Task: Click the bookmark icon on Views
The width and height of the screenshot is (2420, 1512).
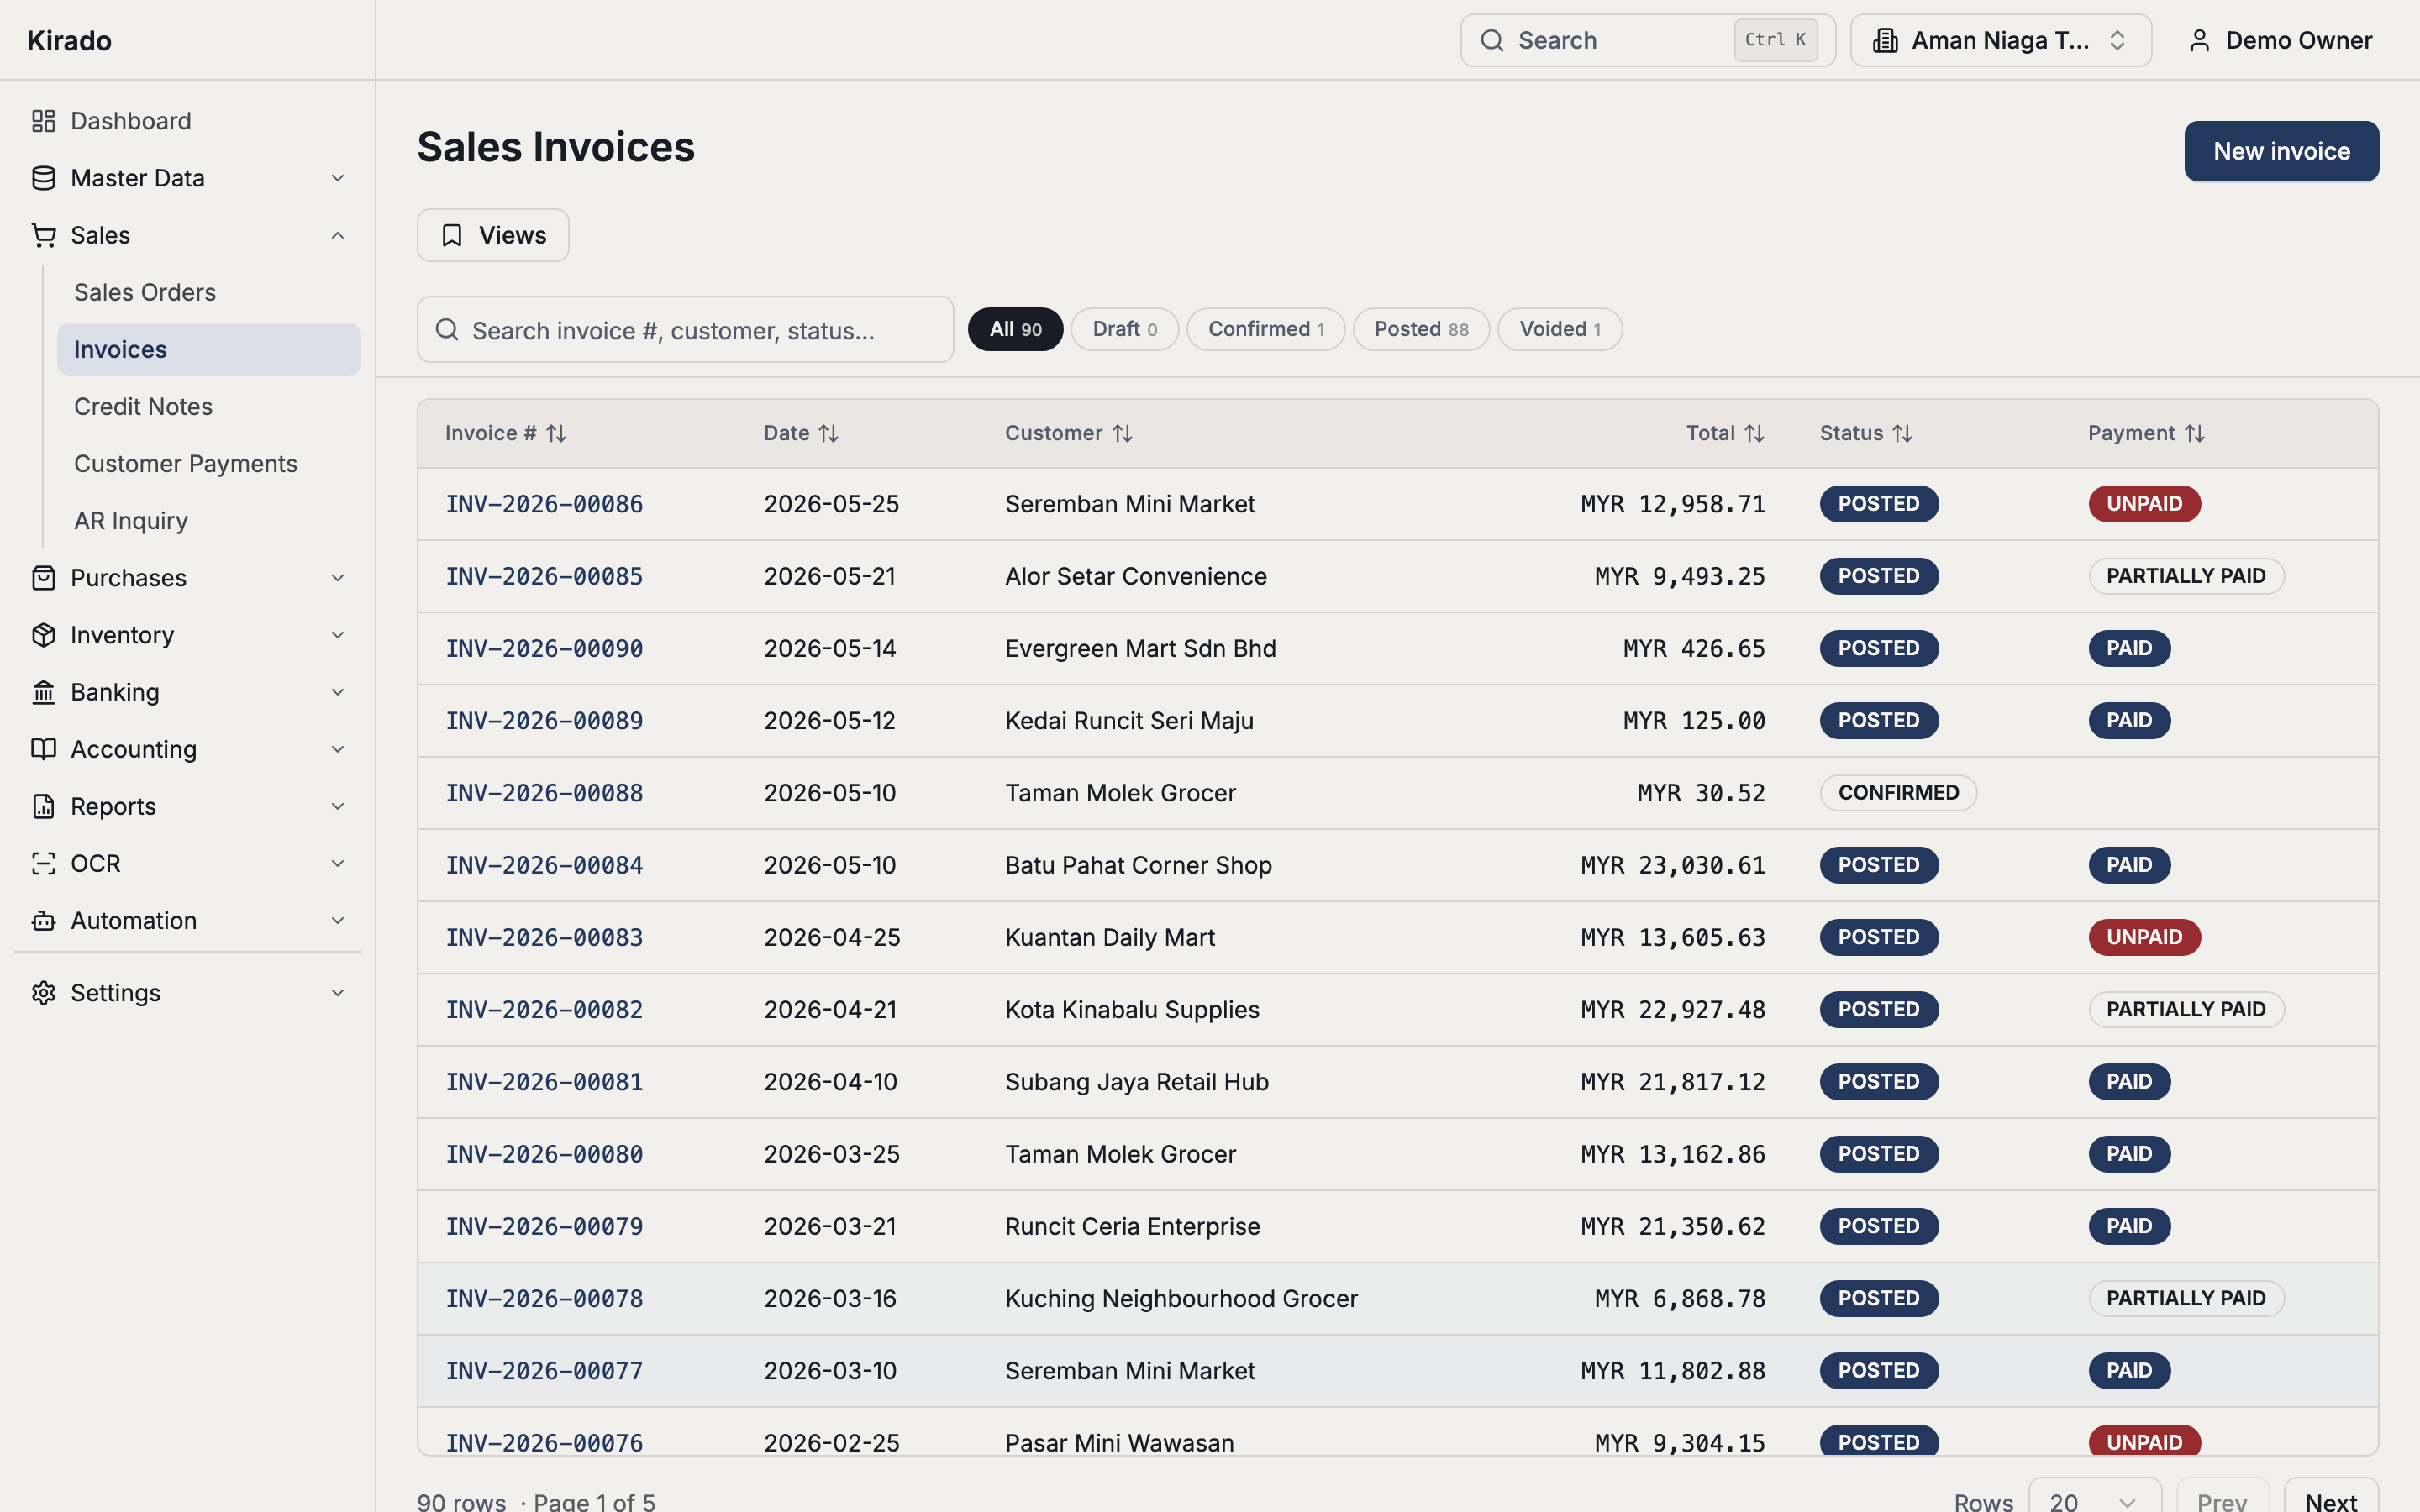Action: click(x=452, y=235)
